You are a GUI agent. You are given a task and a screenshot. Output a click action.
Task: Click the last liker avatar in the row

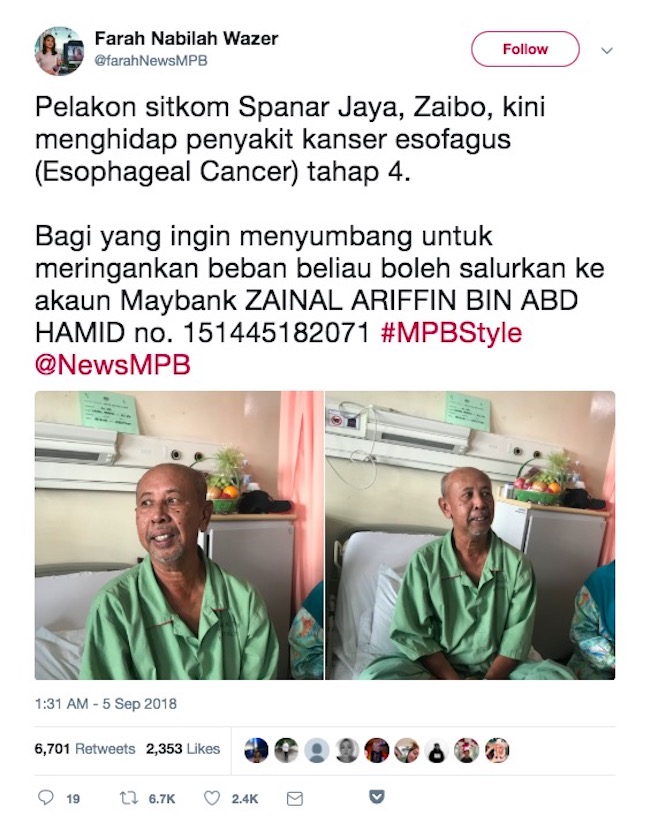pos(497,750)
